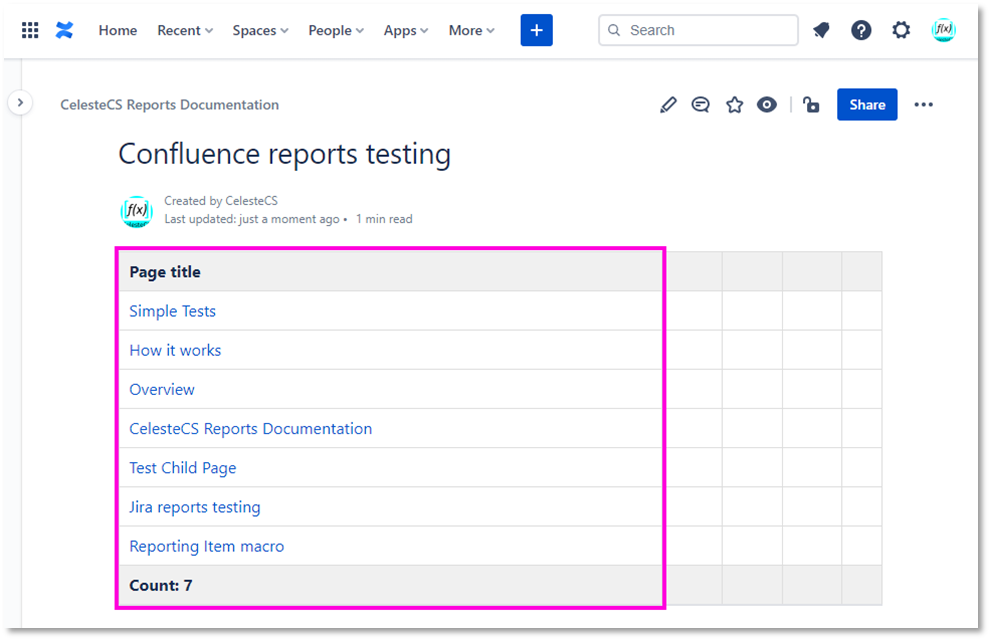Screen dimensions: 991x641
Task: Click the Count: 7 footer cell
Action: (x=390, y=585)
